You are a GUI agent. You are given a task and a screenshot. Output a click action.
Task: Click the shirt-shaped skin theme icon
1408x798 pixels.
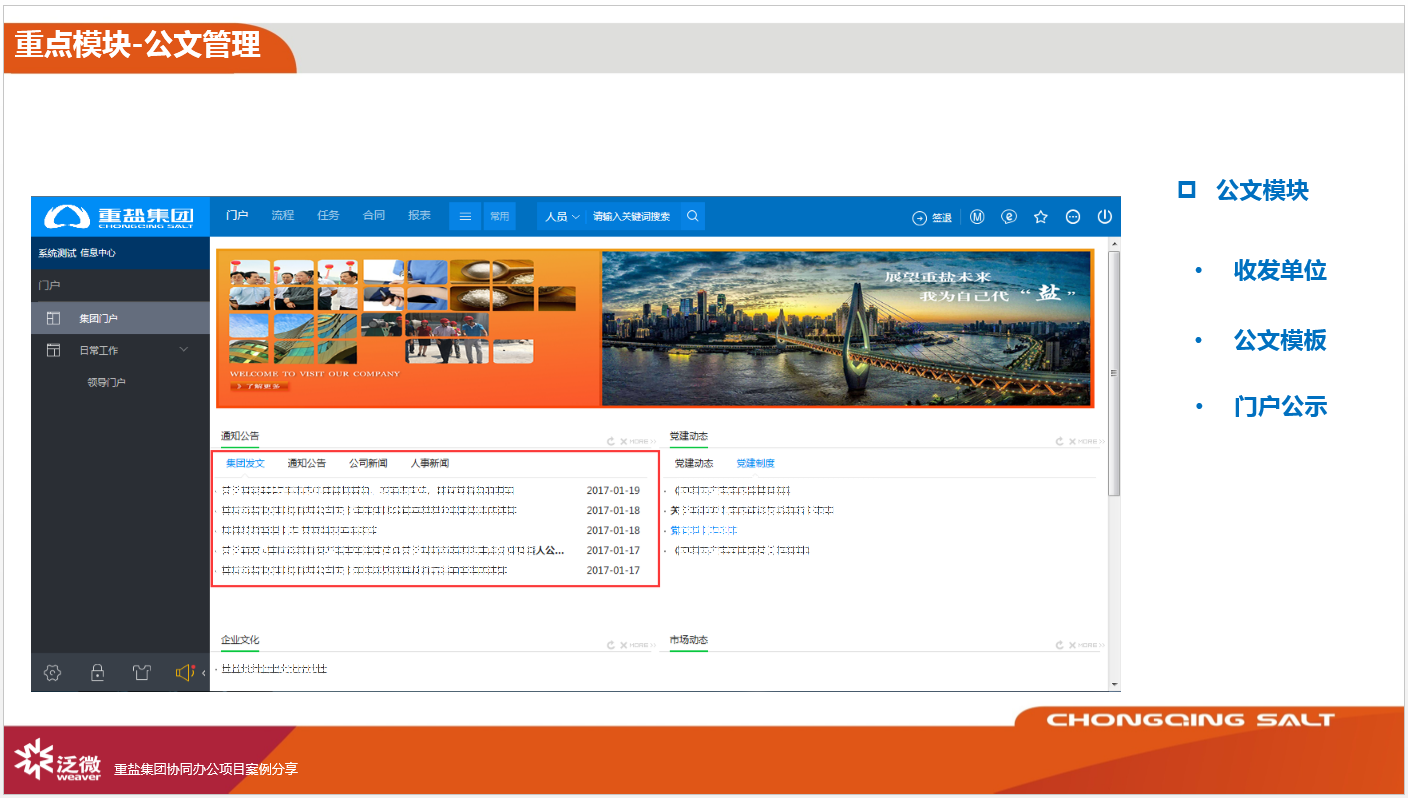click(x=141, y=673)
